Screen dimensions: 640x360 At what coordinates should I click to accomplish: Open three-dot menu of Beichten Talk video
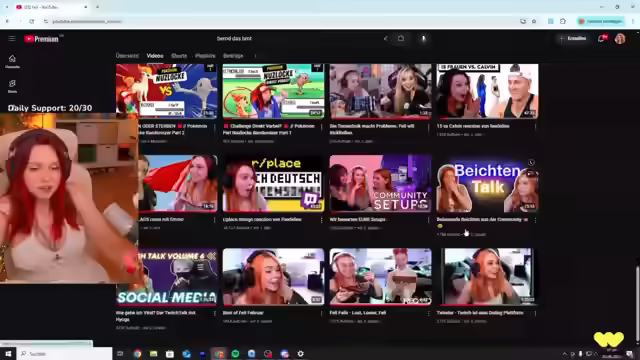tap(536, 220)
